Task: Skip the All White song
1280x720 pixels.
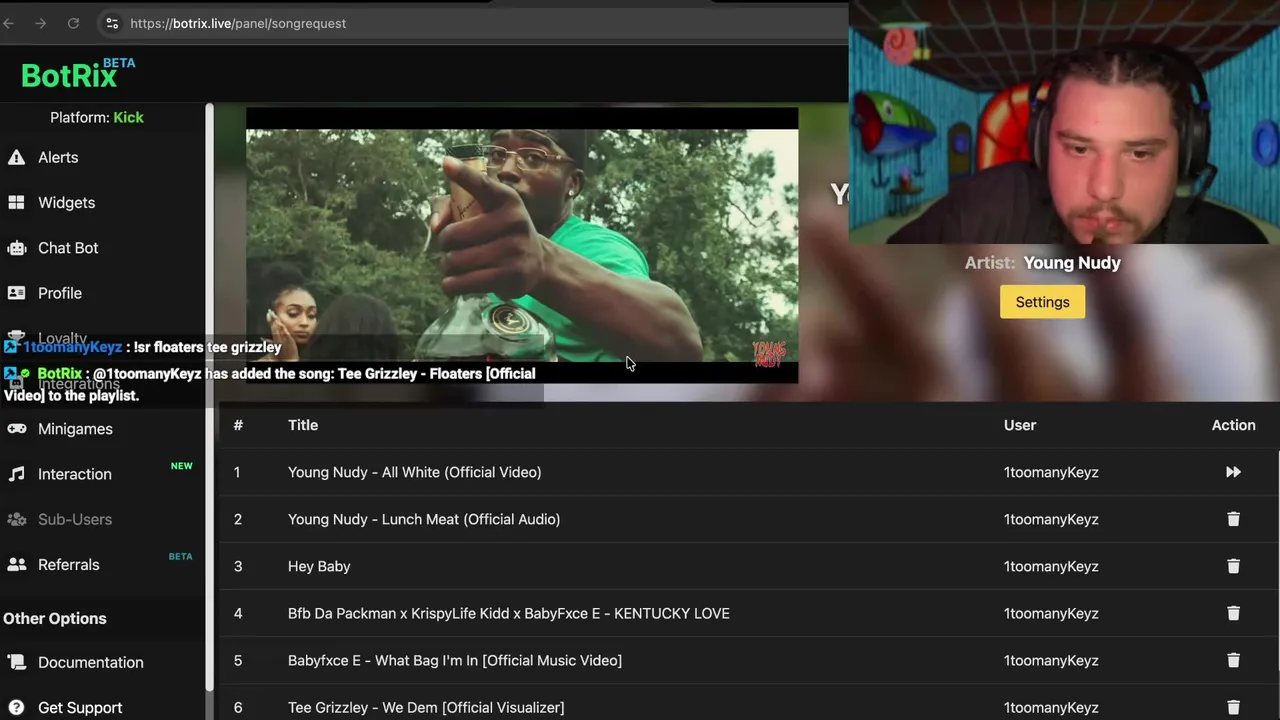Action: [x=1233, y=472]
